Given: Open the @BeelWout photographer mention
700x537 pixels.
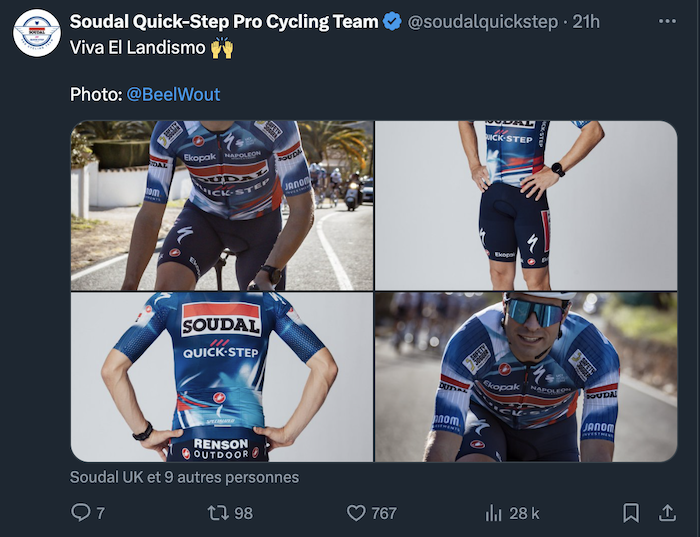Looking at the screenshot, I should click(x=173, y=94).
